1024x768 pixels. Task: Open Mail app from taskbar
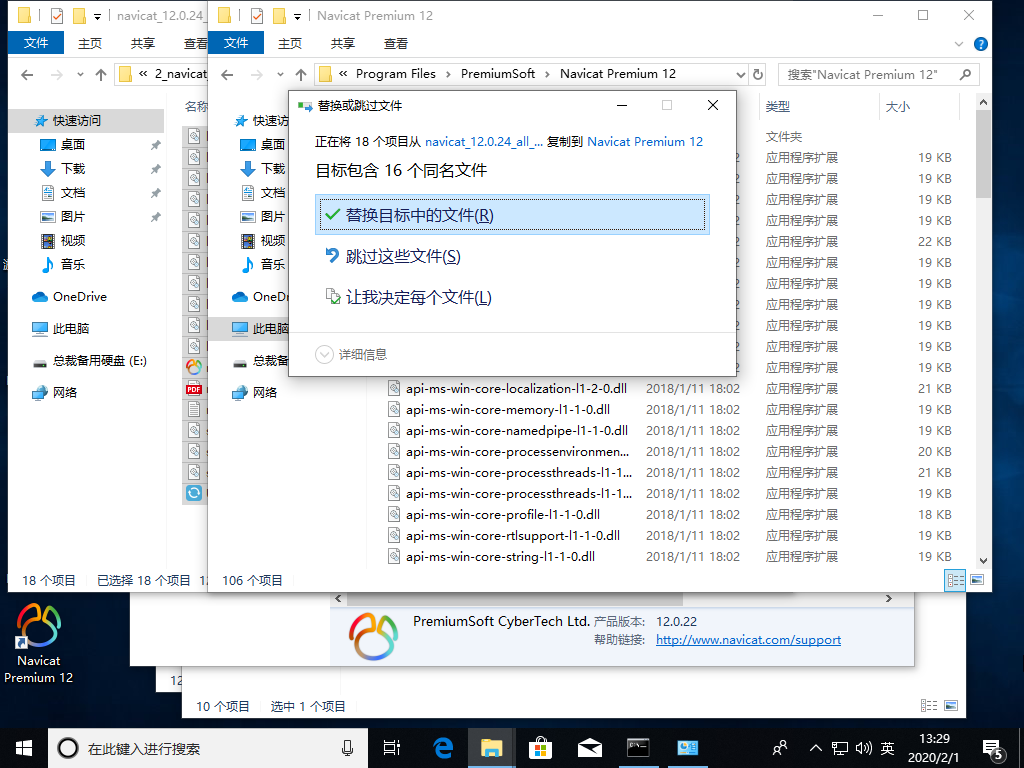[x=590, y=748]
